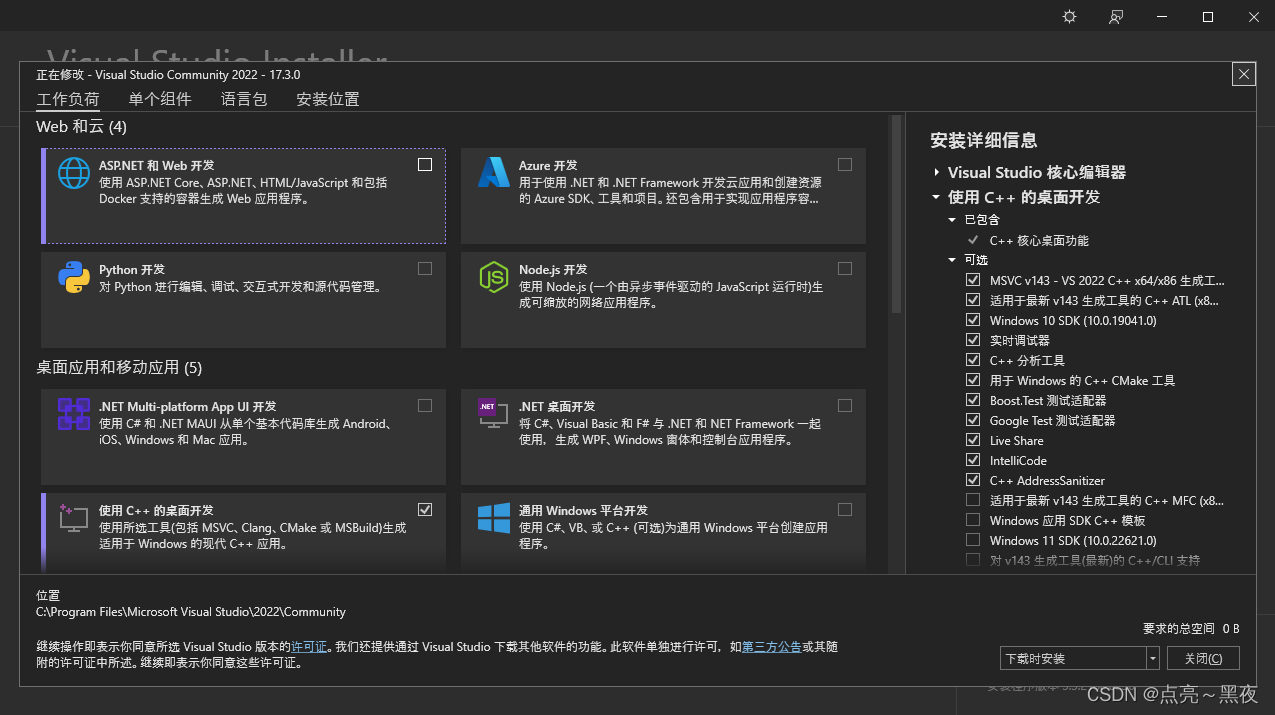Select the .NET Multi-platform App UI icon
Viewport: 1275px width, 715px height.
point(74,413)
